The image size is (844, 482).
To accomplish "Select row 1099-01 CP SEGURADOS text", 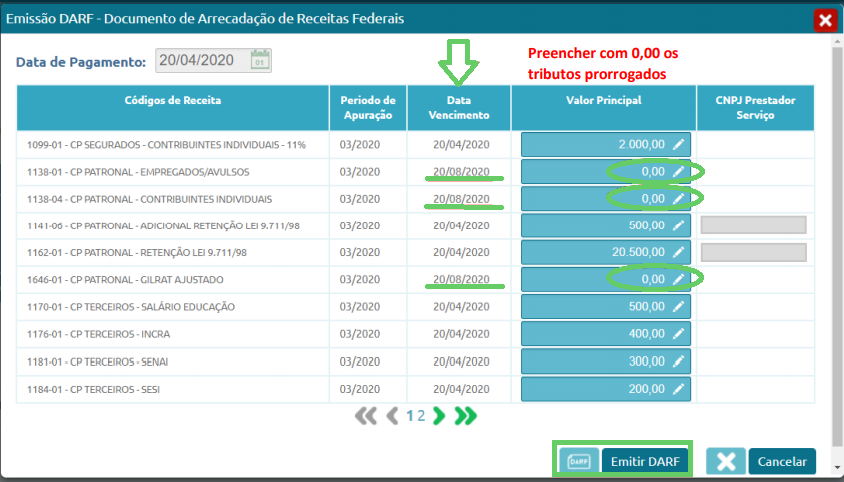I will 166,145.
